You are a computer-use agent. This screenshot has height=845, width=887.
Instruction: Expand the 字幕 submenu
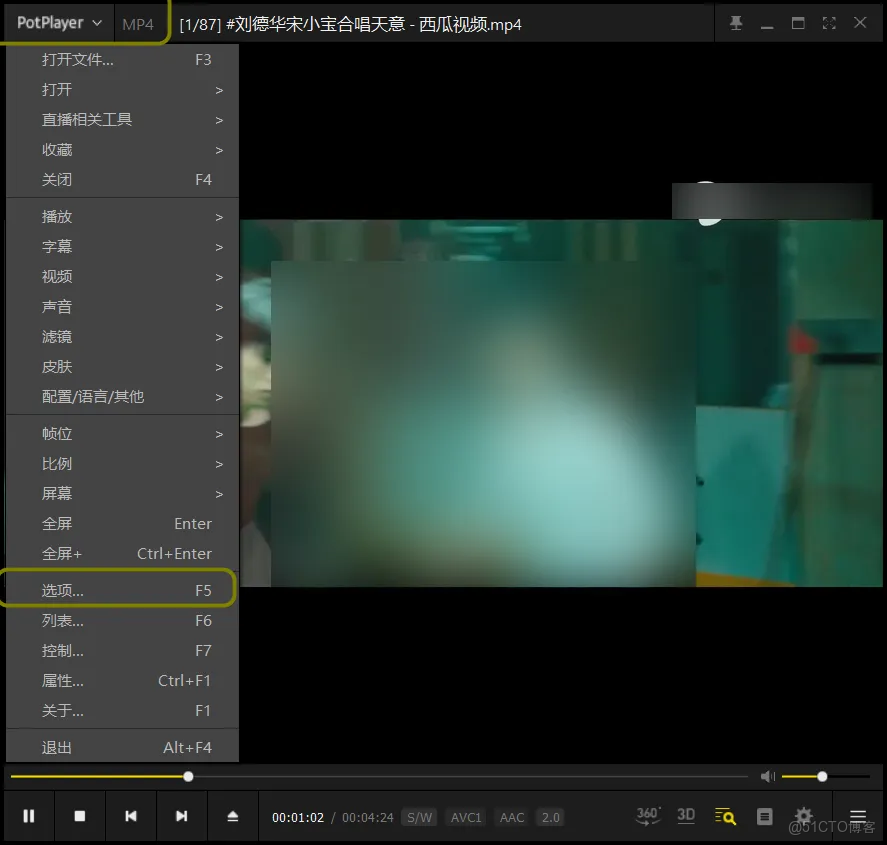tap(57, 246)
